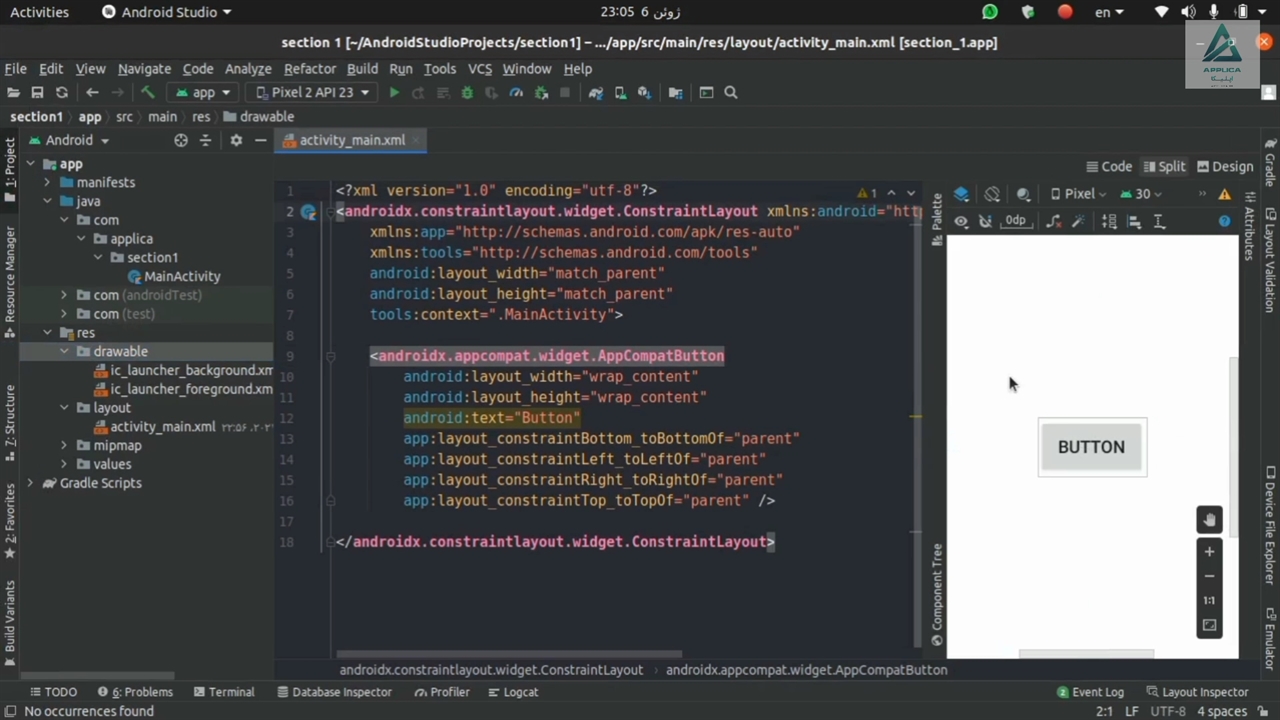Click the Sync/Reload from disk icon
The image size is (1280, 720).
pos(62,92)
